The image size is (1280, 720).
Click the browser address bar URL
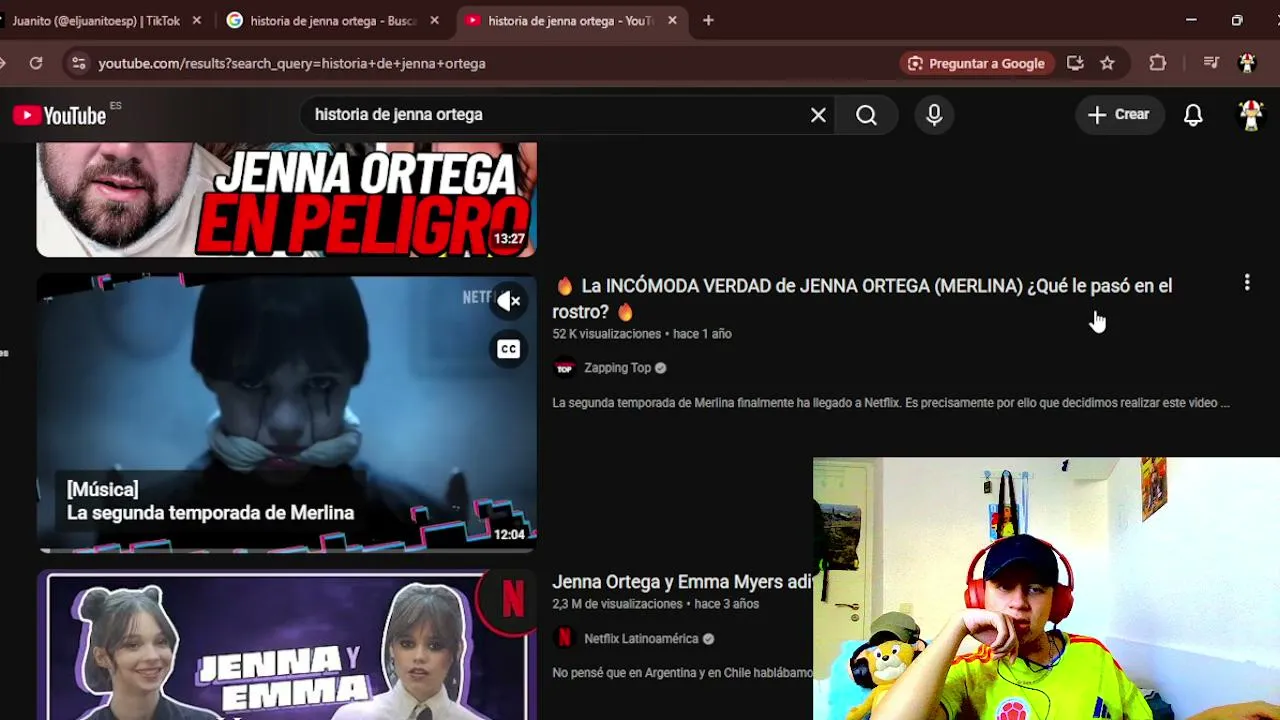pyautogui.click(x=292, y=63)
